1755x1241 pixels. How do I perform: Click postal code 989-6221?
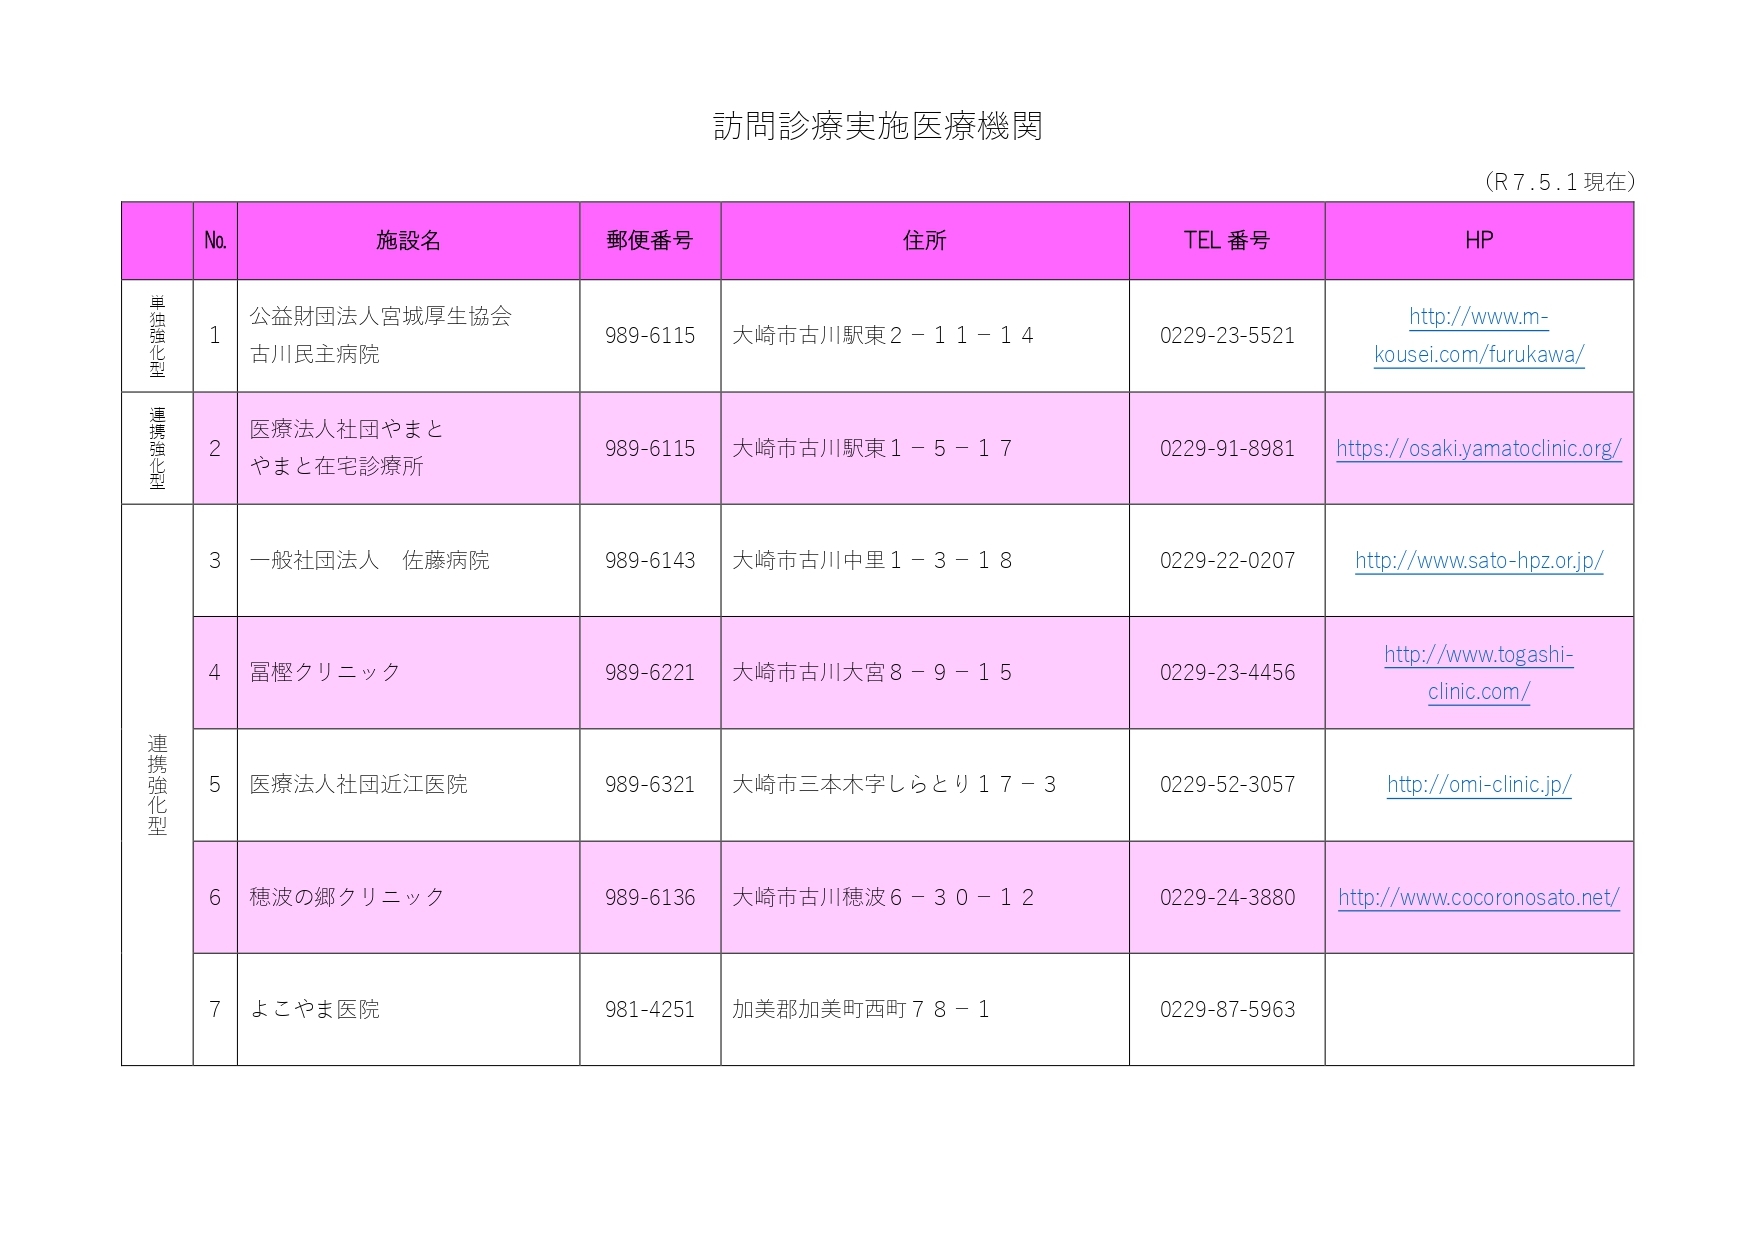pyautogui.click(x=650, y=672)
